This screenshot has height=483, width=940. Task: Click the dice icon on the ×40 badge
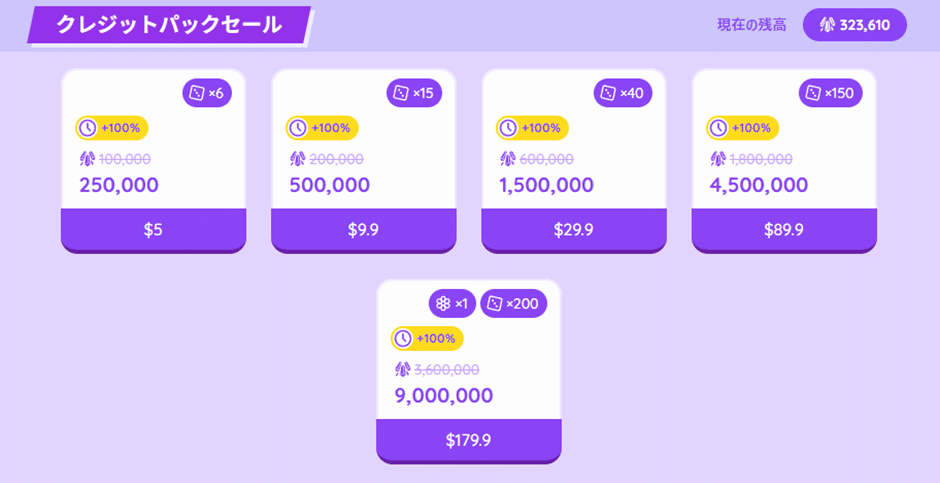pos(608,93)
